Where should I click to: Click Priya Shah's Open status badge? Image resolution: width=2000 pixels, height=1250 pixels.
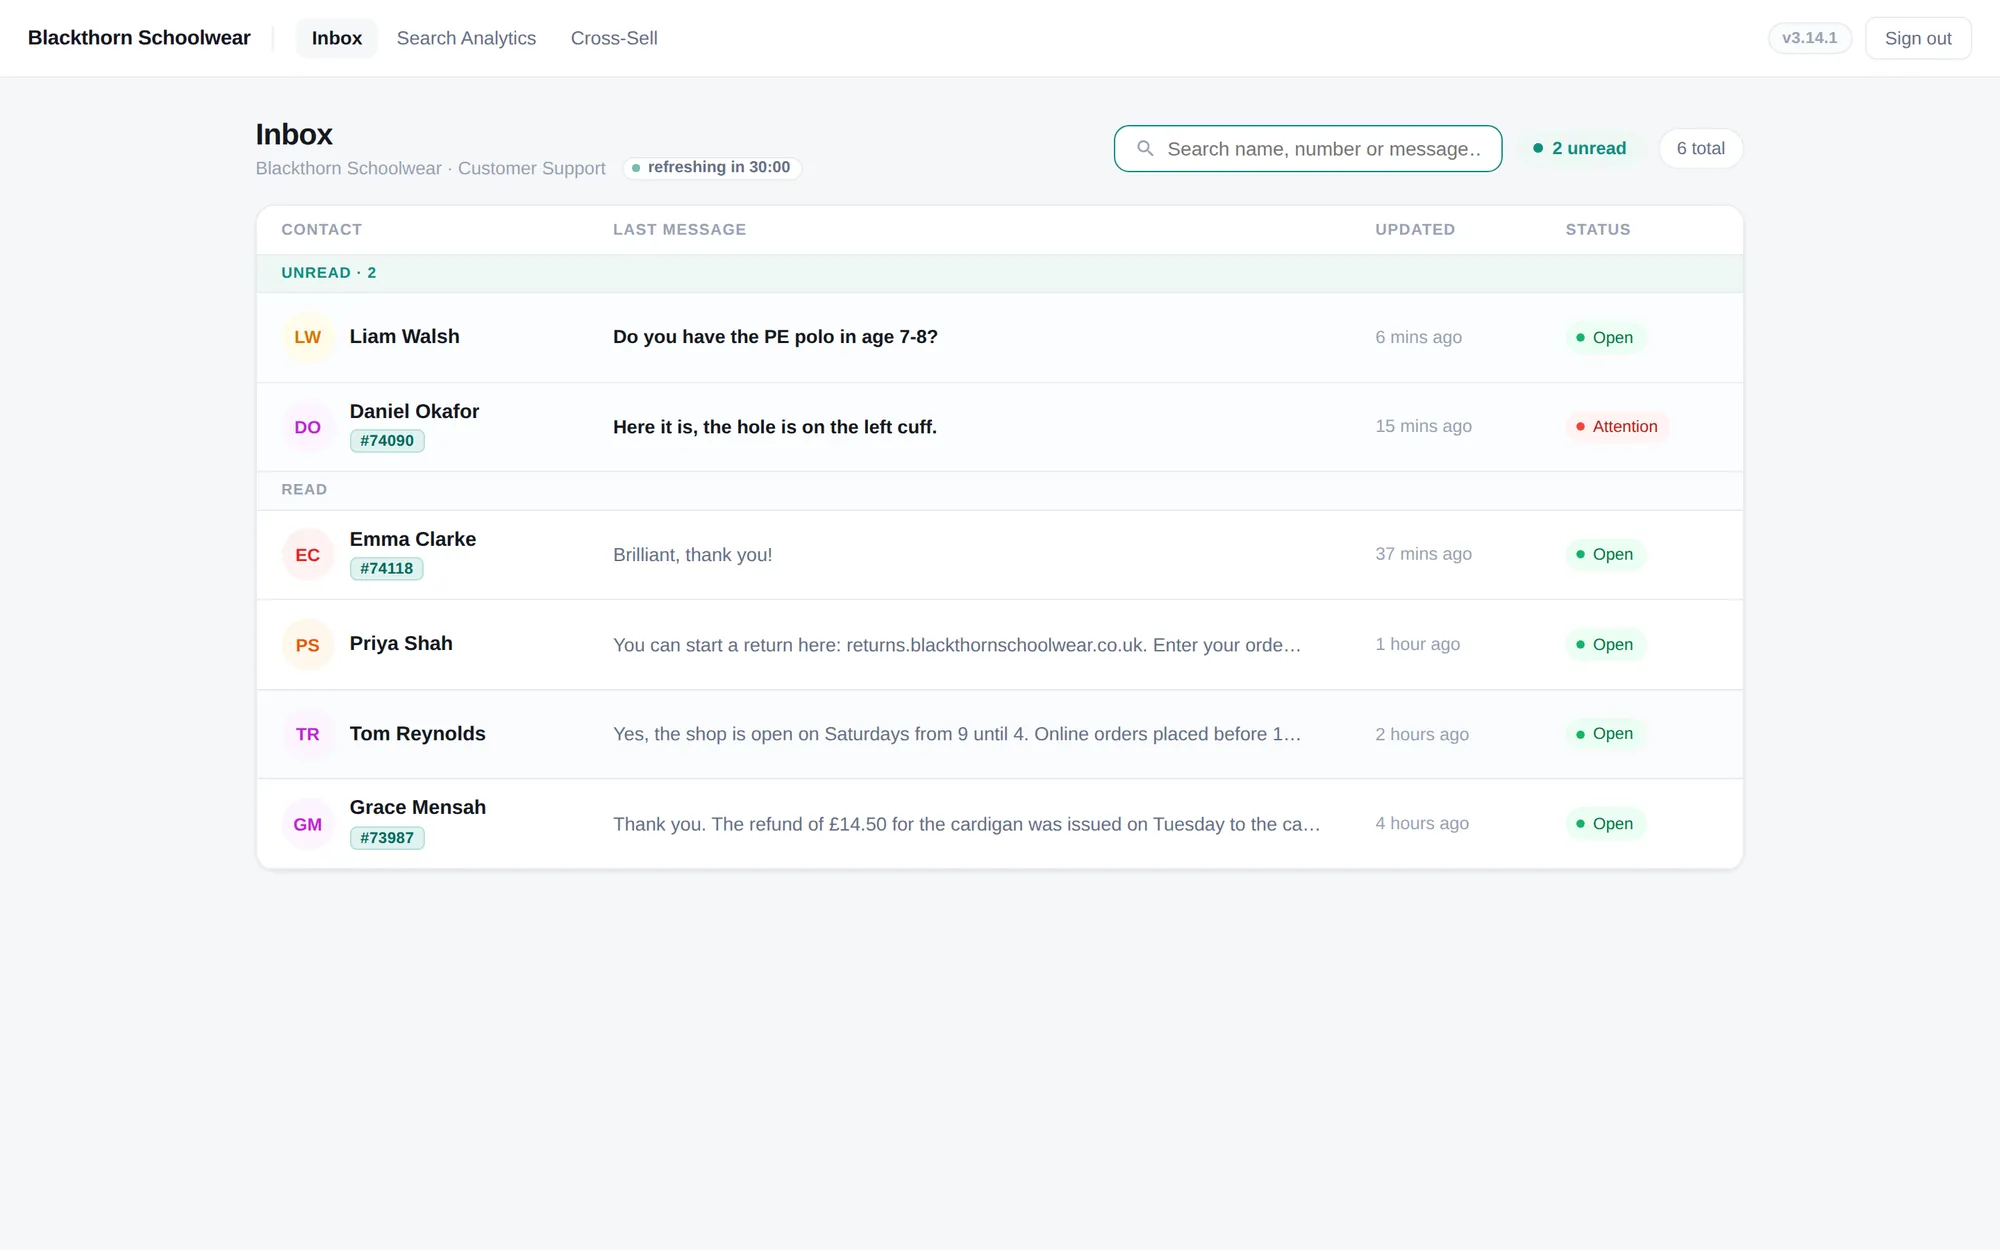[x=1606, y=645]
